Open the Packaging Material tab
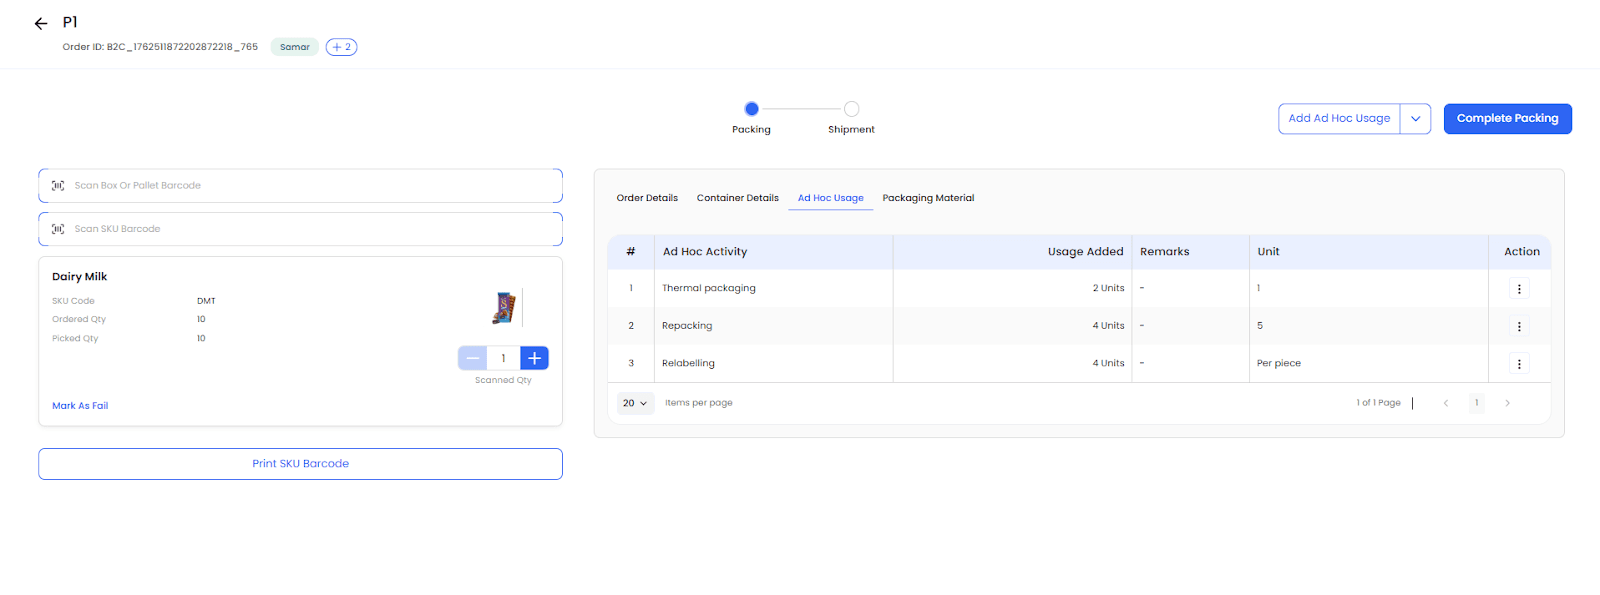This screenshot has height=595, width=1600. point(927,198)
